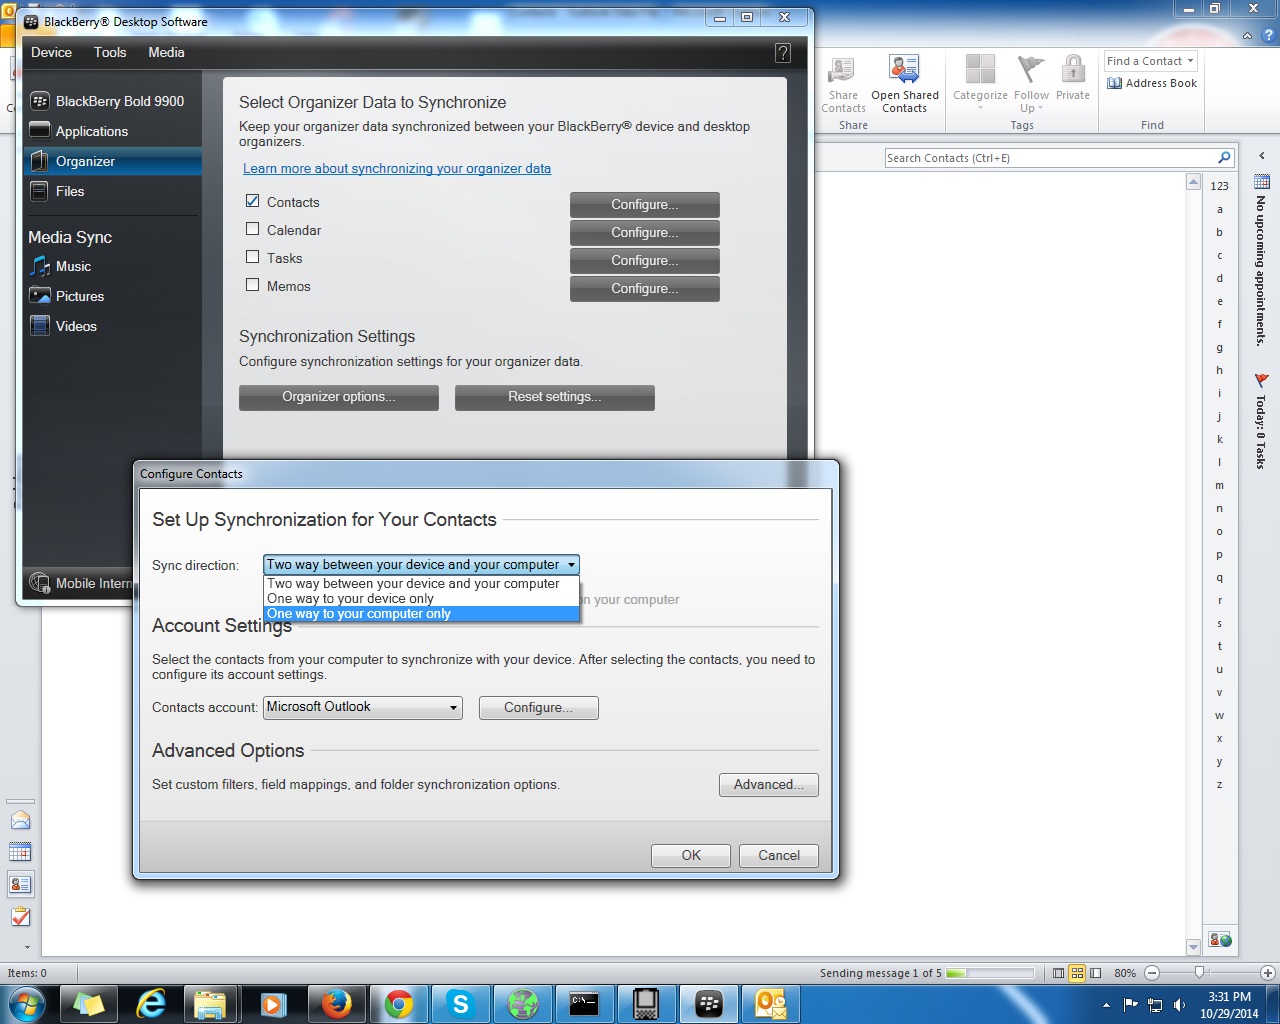
Task: Uncheck the Contacts checkbox
Action: [x=252, y=201]
